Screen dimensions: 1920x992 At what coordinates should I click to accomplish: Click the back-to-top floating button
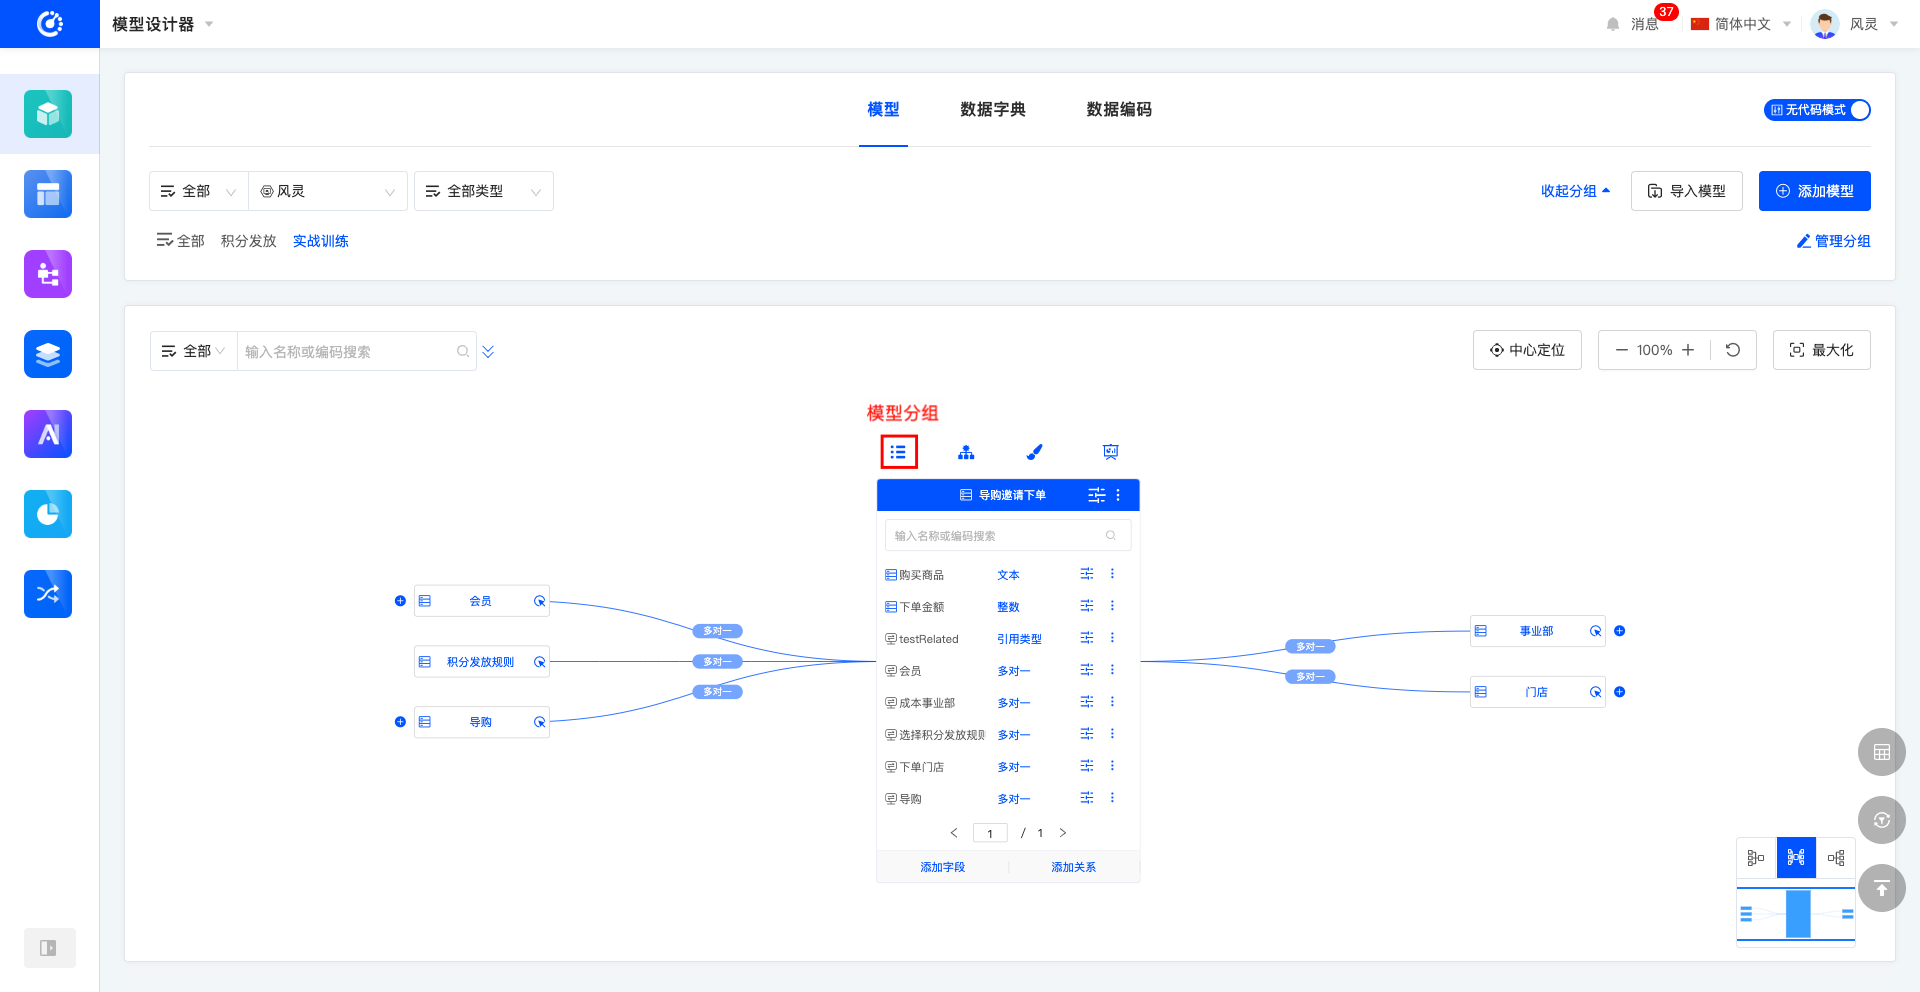click(x=1881, y=888)
